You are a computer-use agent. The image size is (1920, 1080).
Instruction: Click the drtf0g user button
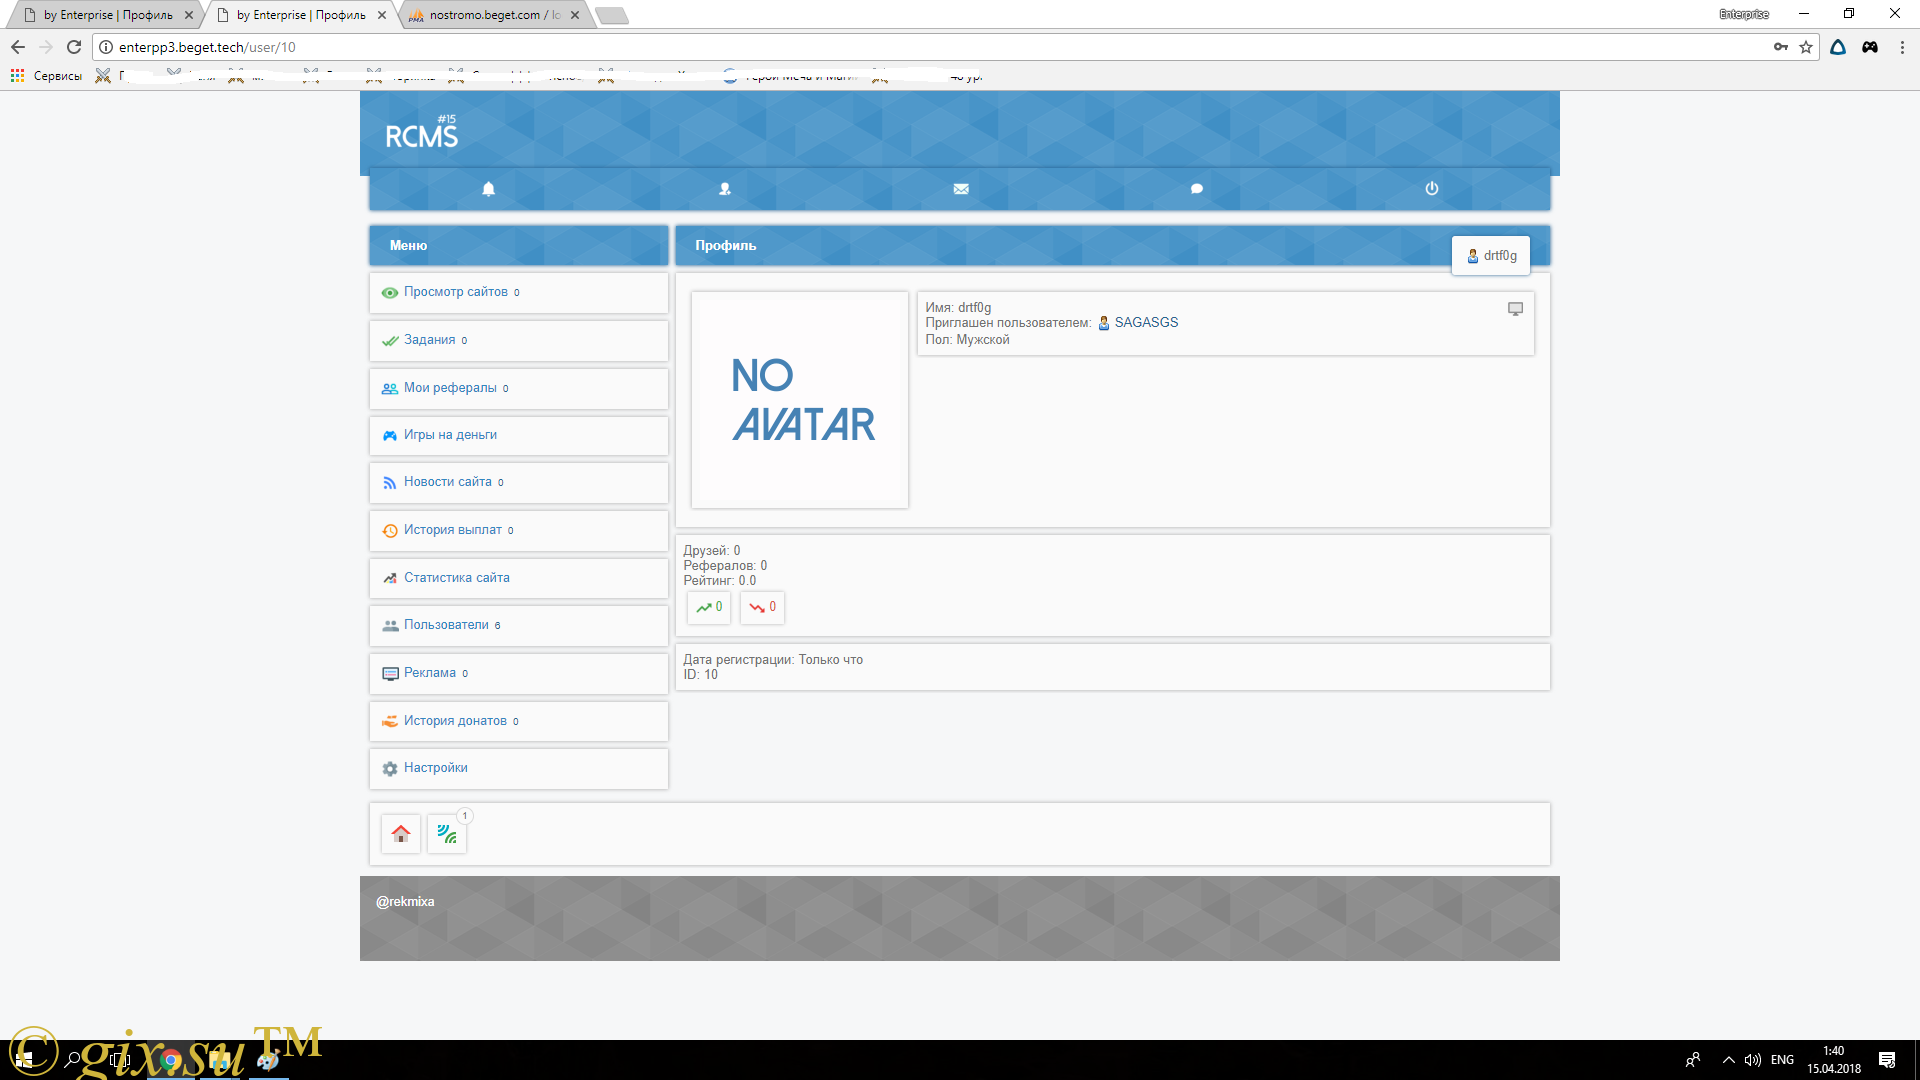click(x=1491, y=256)
